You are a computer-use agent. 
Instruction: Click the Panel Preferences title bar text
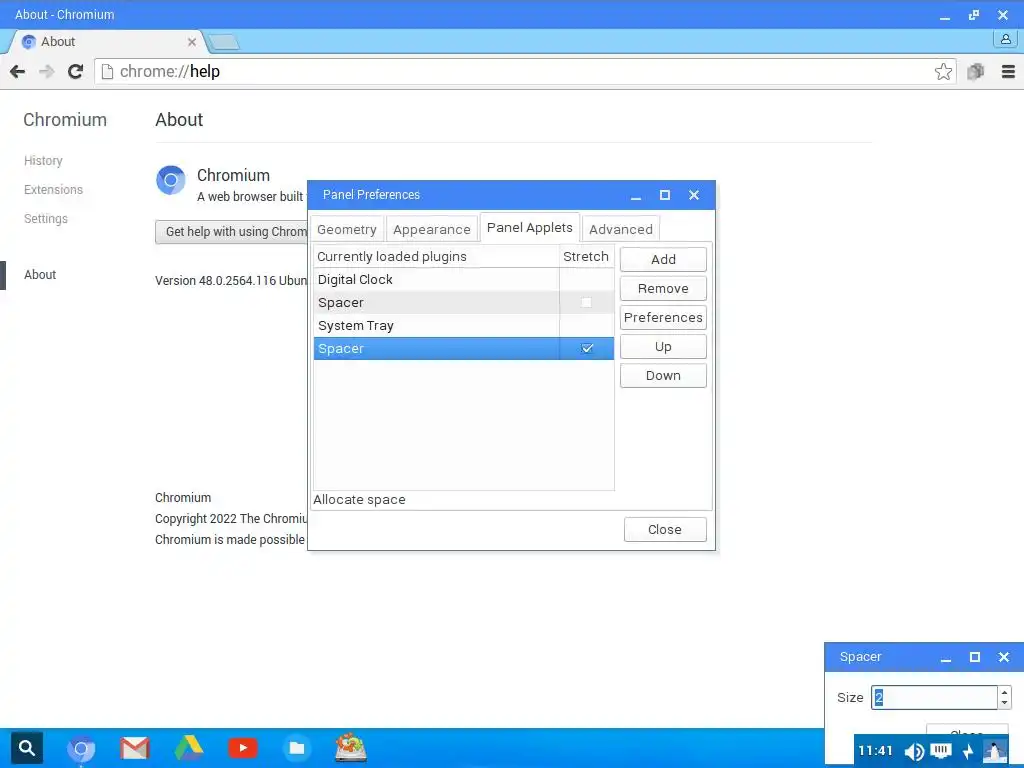(371, 195)
